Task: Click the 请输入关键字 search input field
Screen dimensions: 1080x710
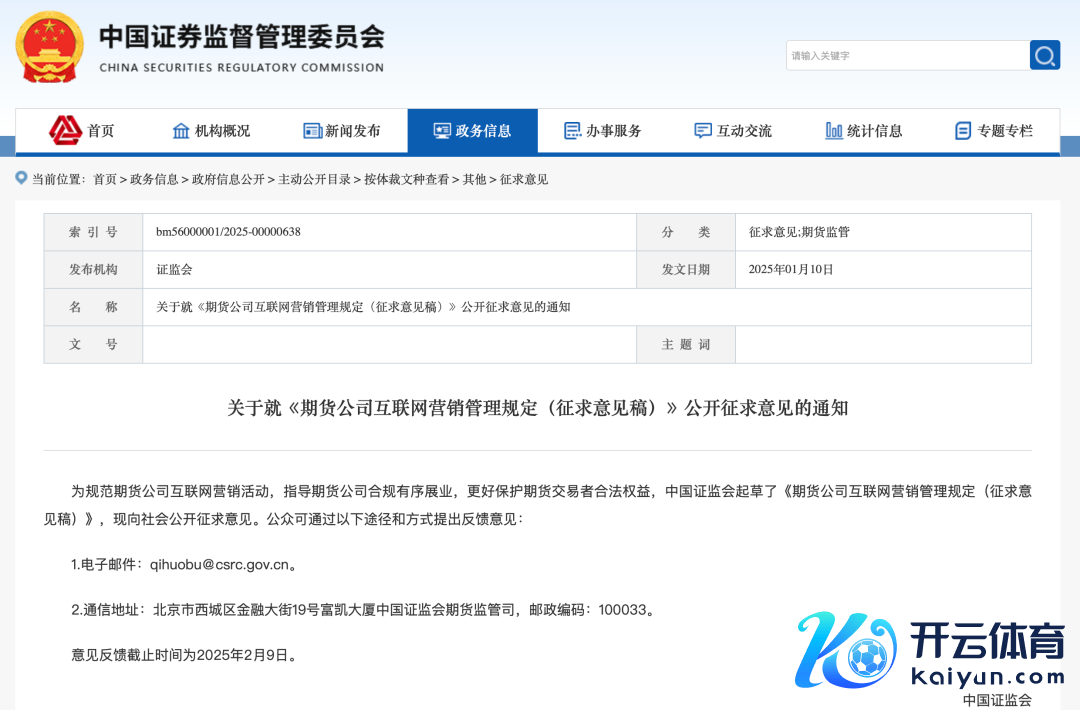Action: click(x=906, y=56)
